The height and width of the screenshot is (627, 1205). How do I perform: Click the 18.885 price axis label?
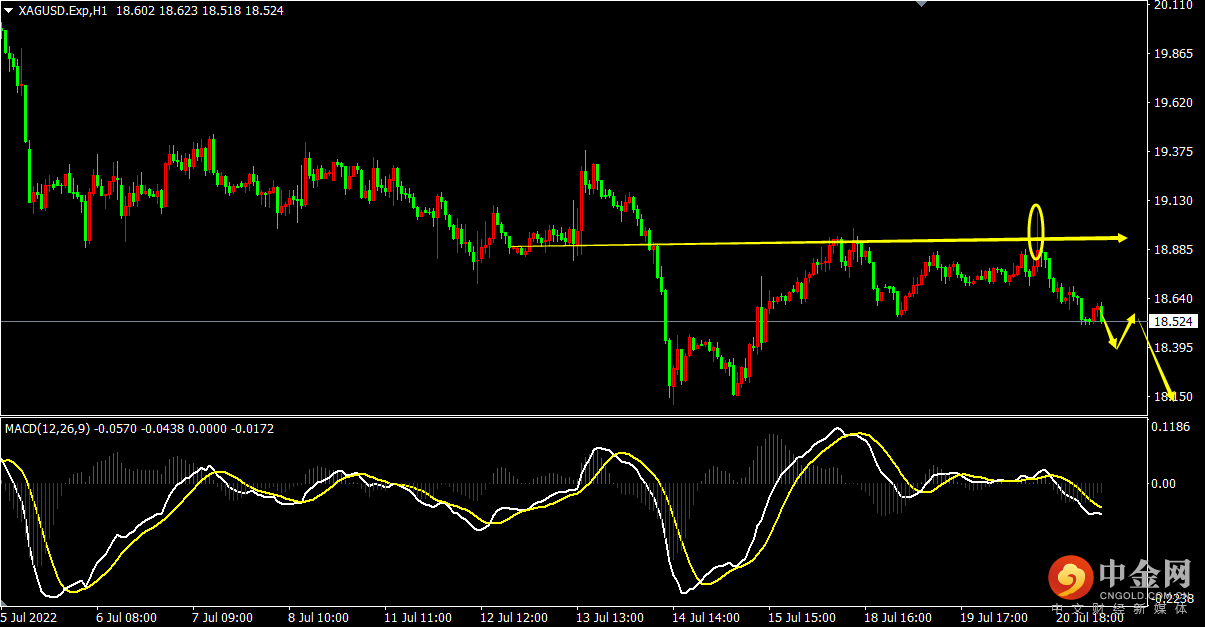(1173, 250)
